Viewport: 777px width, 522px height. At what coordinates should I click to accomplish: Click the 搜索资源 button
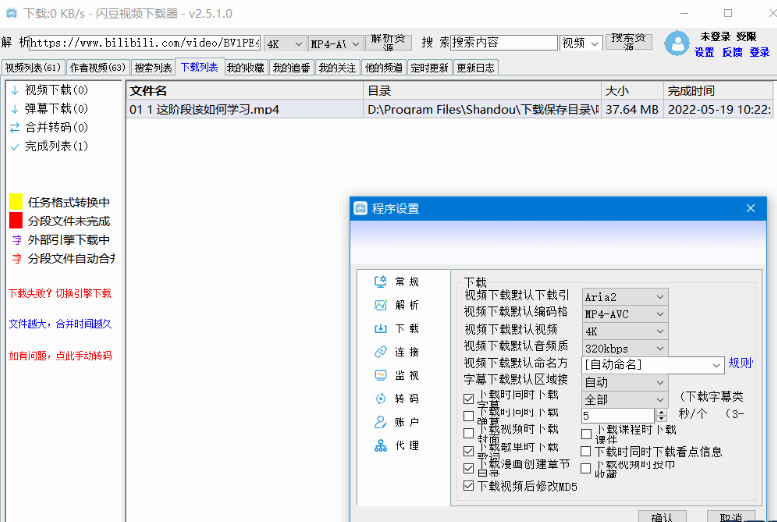coord(628,42)
